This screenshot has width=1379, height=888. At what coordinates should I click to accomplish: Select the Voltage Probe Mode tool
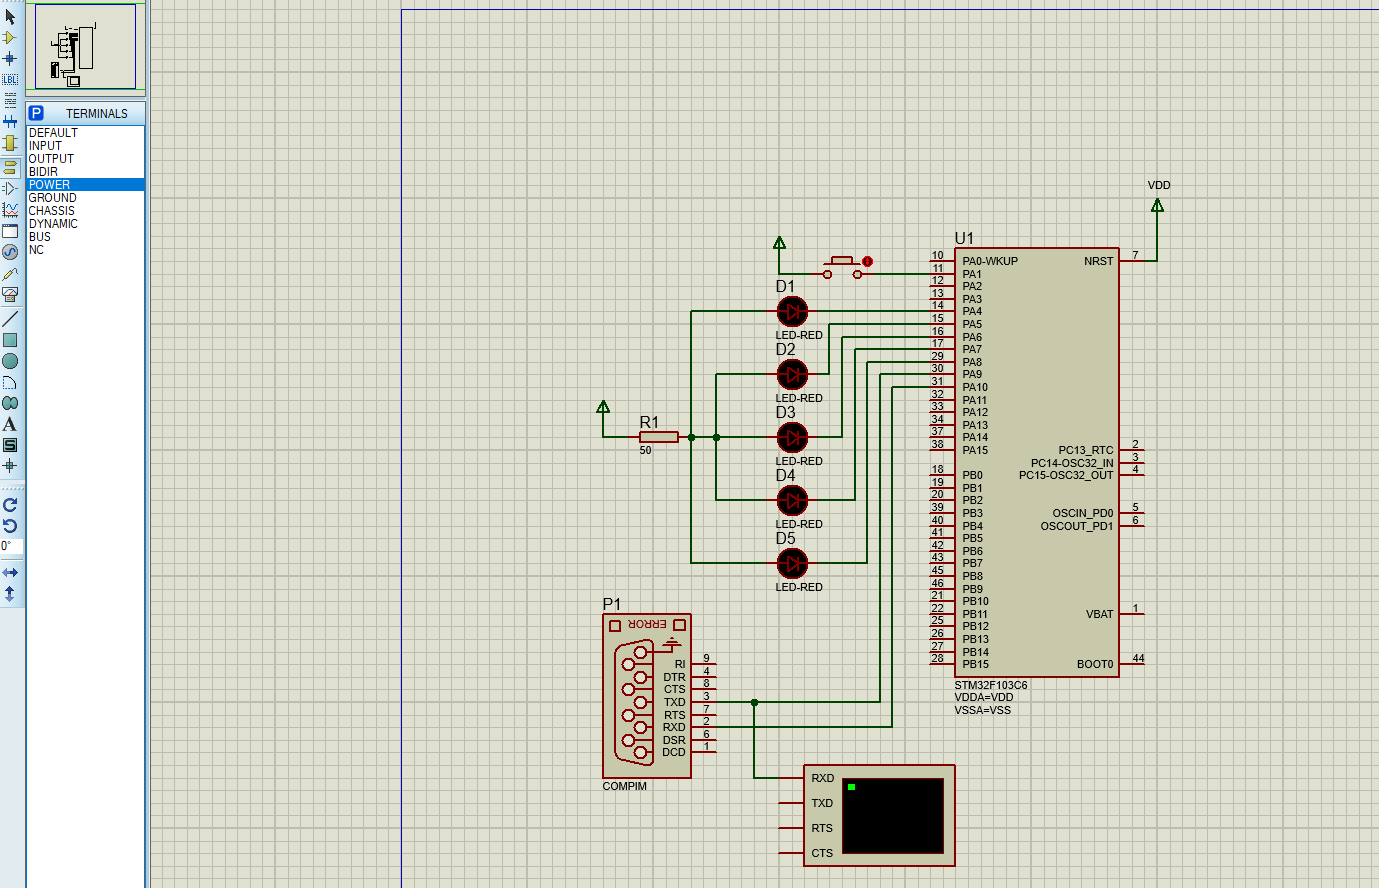[10, 273]
